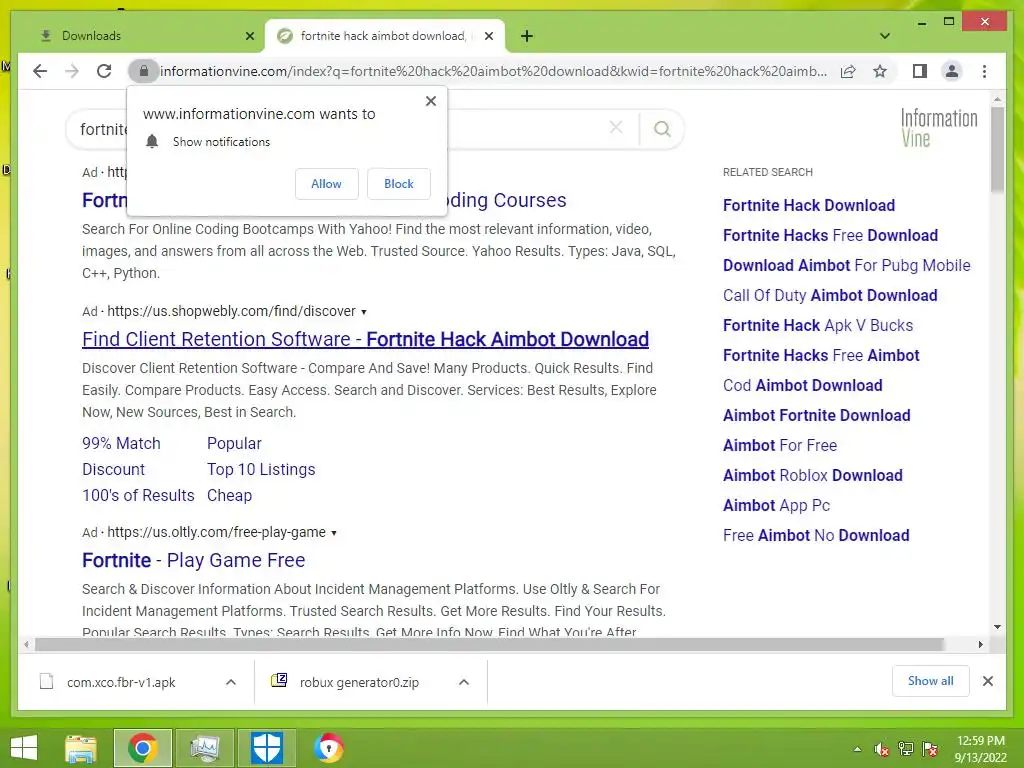Viewport: 1024px width, 768px height.
Task: Click the forward navigation arrow
Action: 72,71
